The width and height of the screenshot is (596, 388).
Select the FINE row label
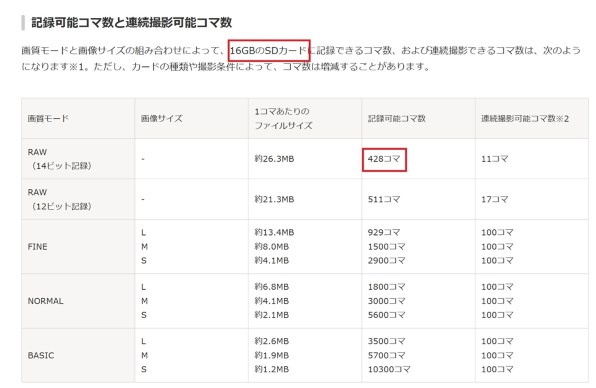pyautogui.click(x=37, y=247)
